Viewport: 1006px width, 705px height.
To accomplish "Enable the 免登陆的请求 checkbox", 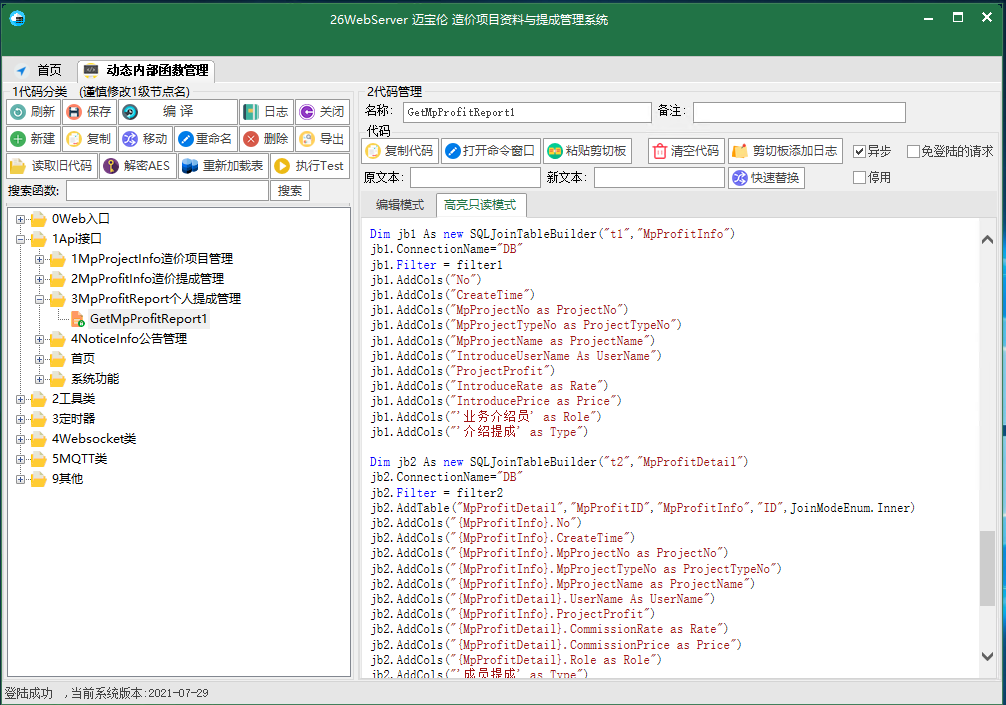I will point(913,151).
